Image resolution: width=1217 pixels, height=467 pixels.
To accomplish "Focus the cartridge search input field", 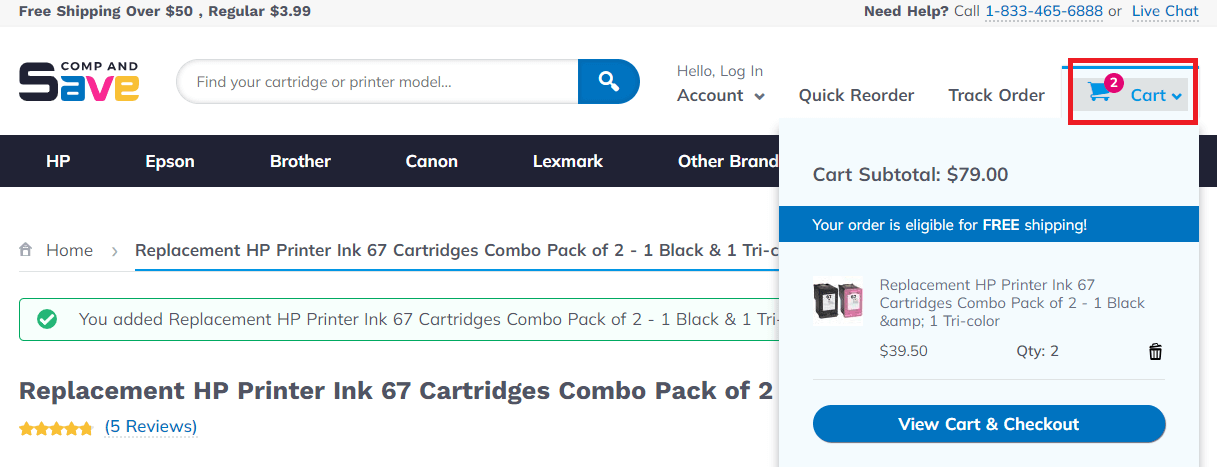I will click(378, 81).
